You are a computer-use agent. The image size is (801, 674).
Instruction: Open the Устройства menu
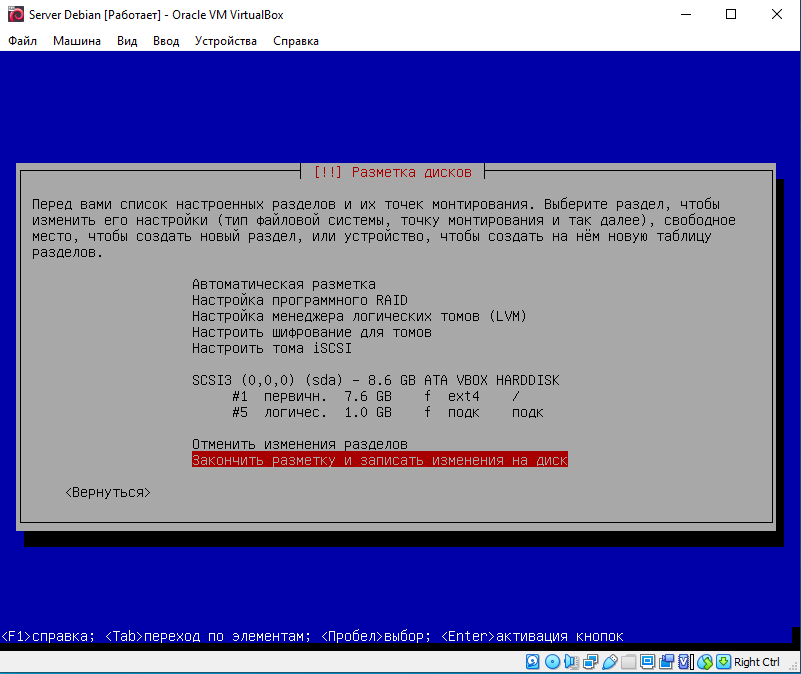(225, 41)
